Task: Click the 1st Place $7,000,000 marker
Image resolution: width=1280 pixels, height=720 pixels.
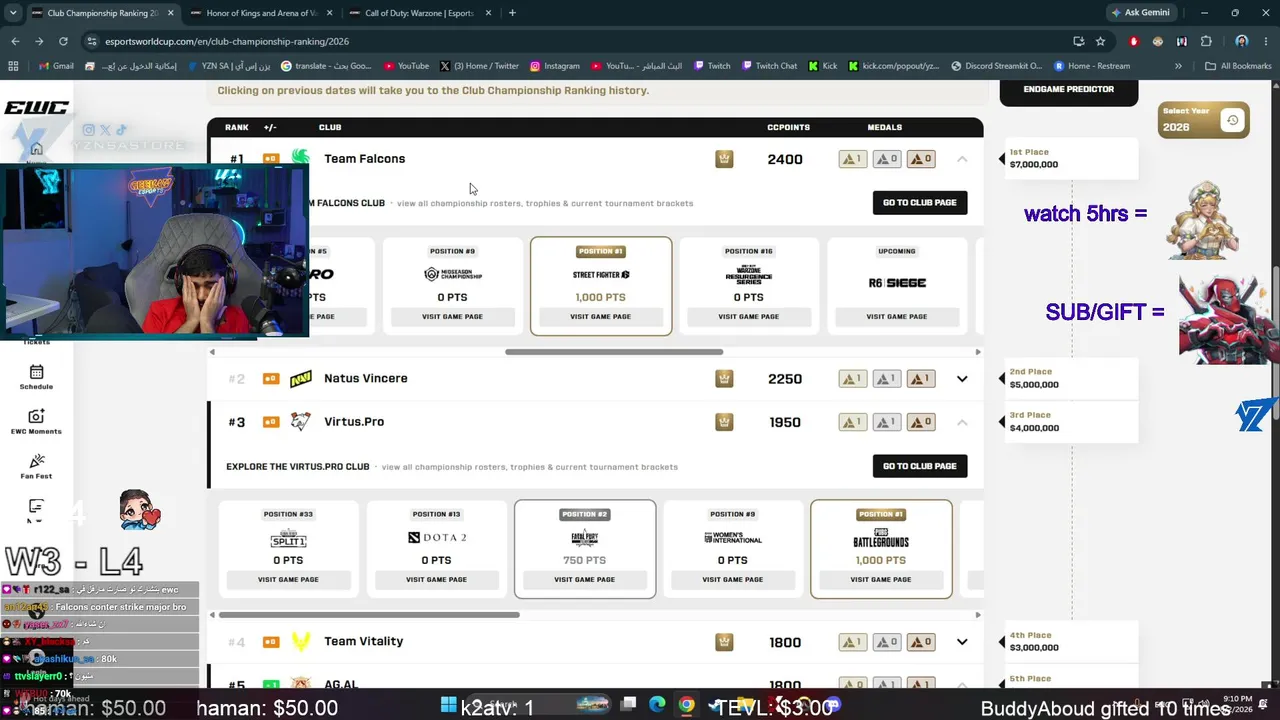Action: coord(1069,158)
